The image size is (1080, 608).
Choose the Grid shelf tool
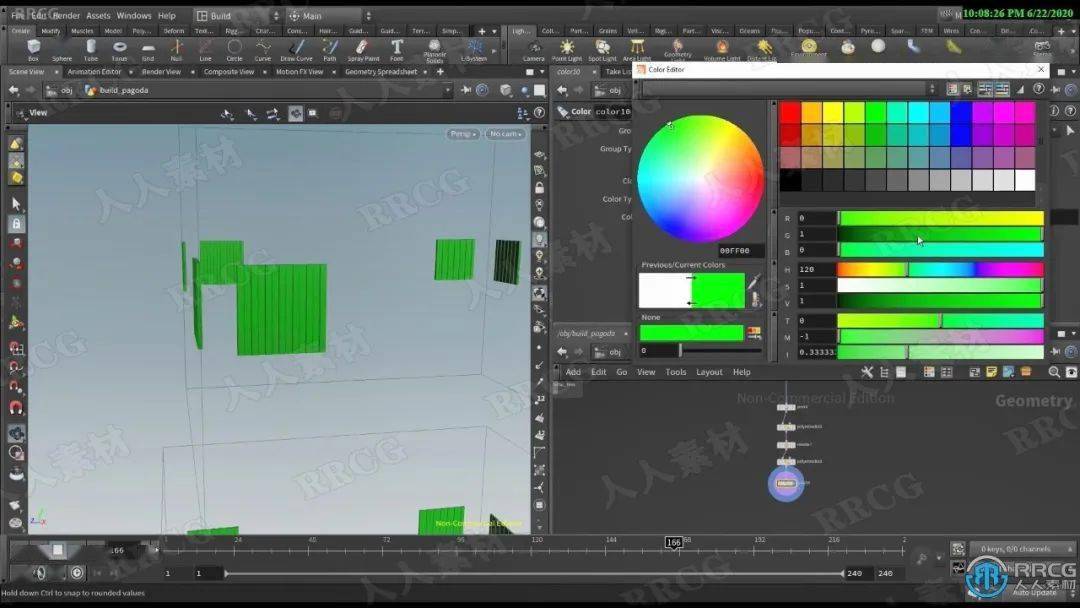[x=148, y=50]
